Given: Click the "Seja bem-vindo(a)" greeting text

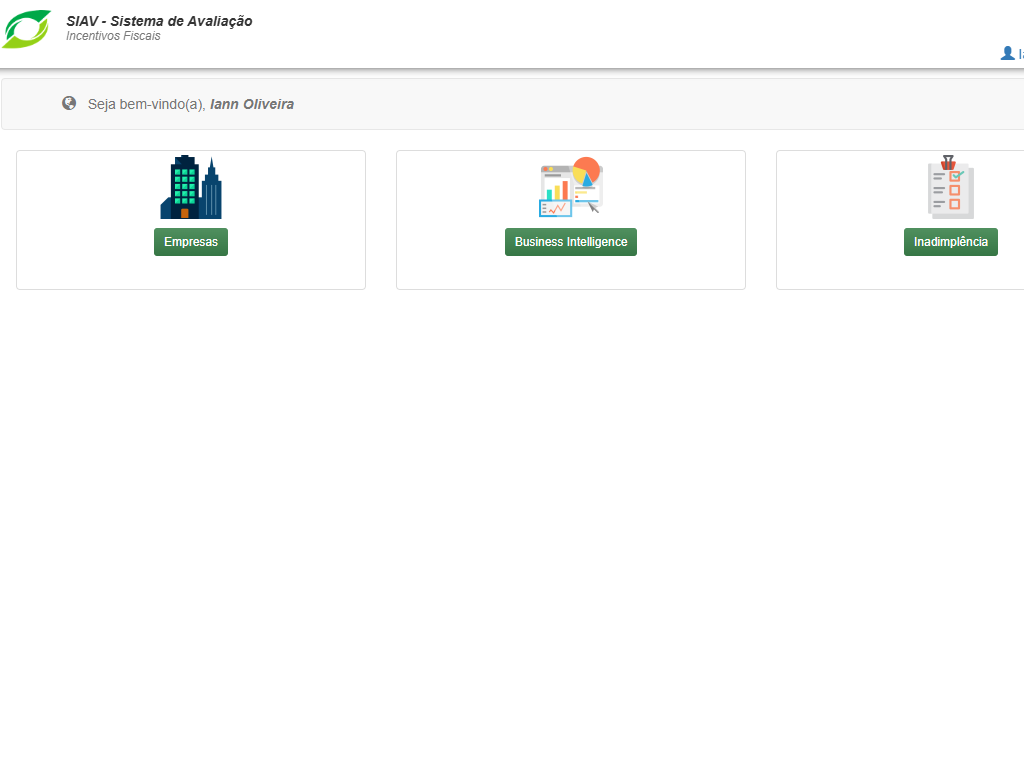Looking at the screenshot, I should tap(146, 104).
